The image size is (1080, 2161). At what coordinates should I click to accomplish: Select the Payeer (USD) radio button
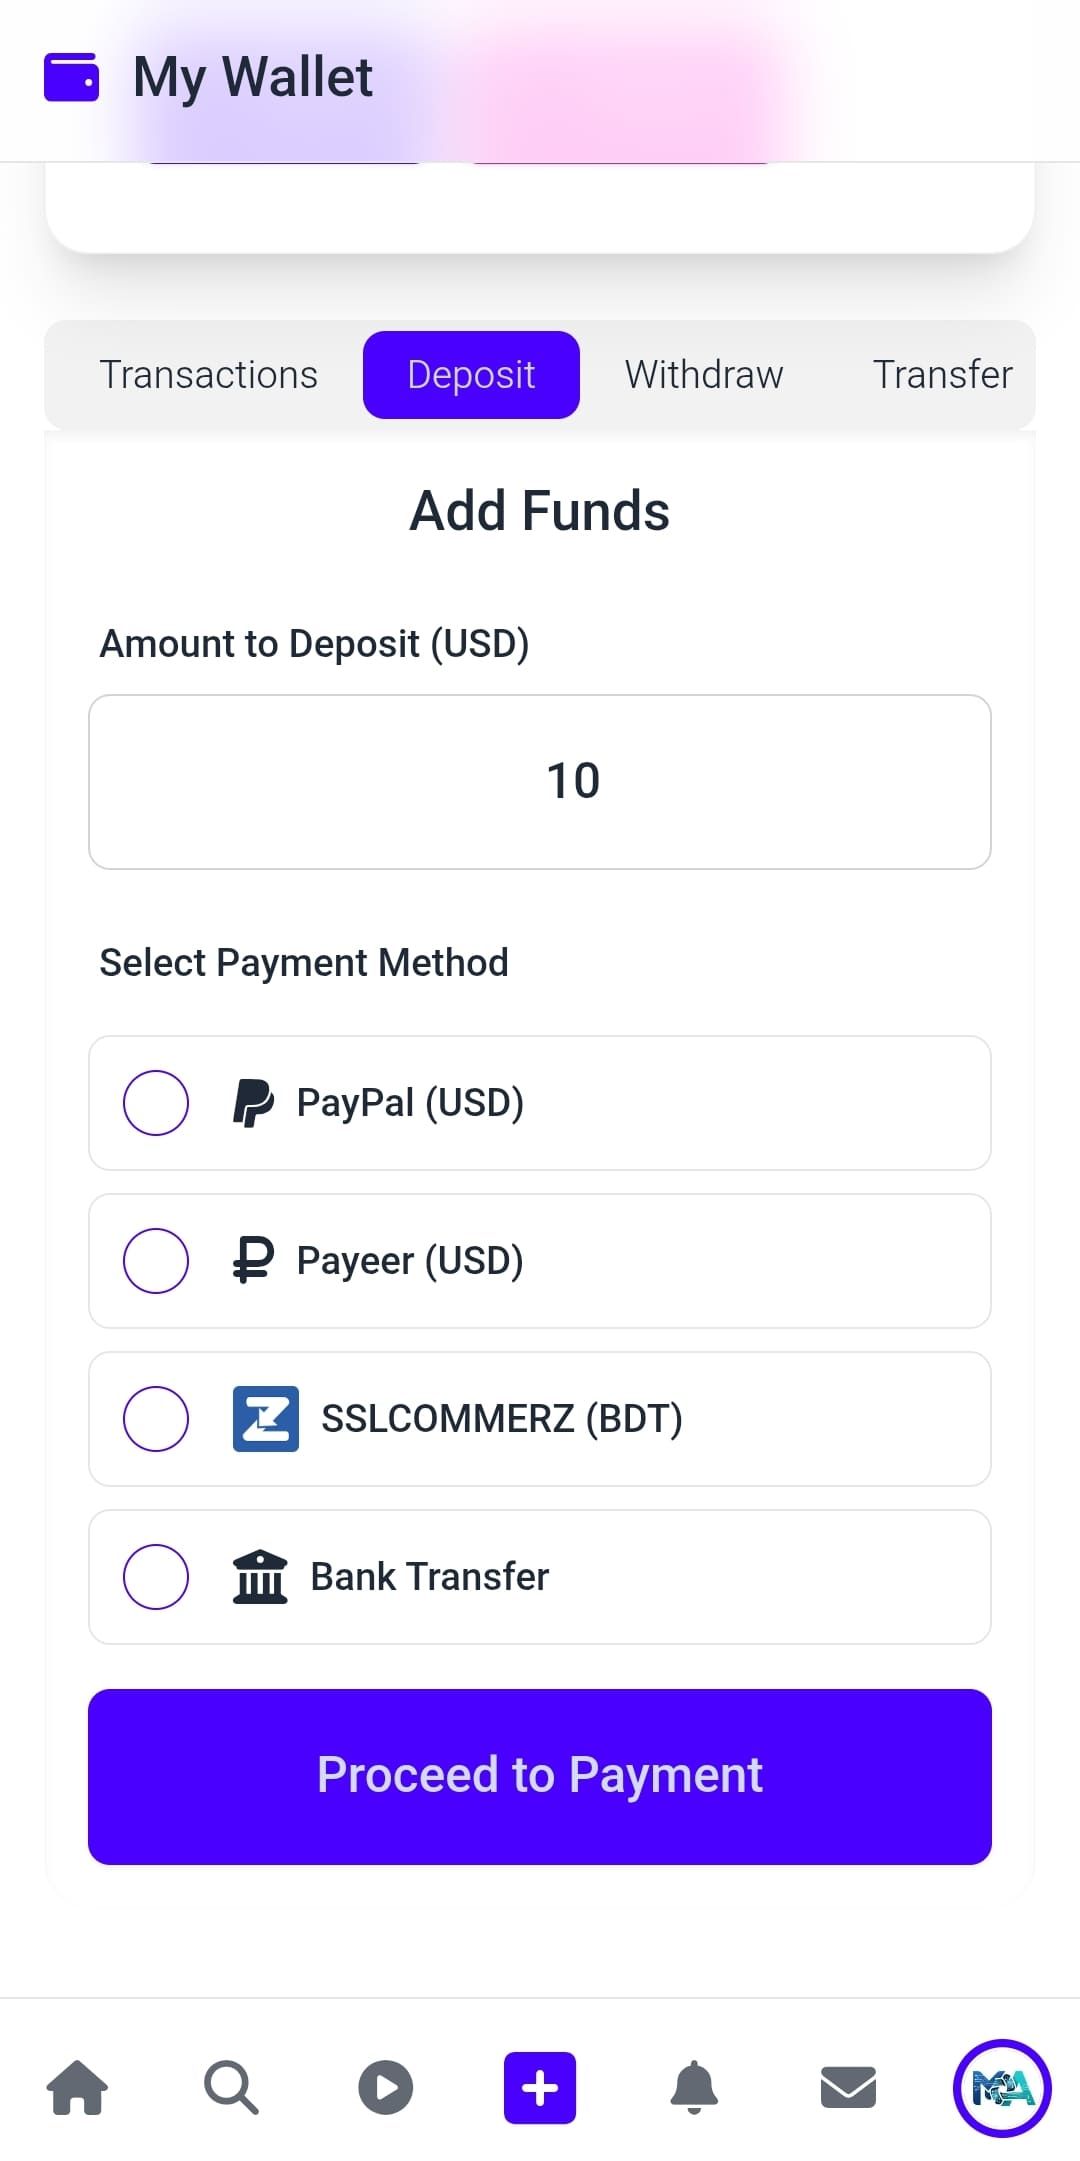156,1261
